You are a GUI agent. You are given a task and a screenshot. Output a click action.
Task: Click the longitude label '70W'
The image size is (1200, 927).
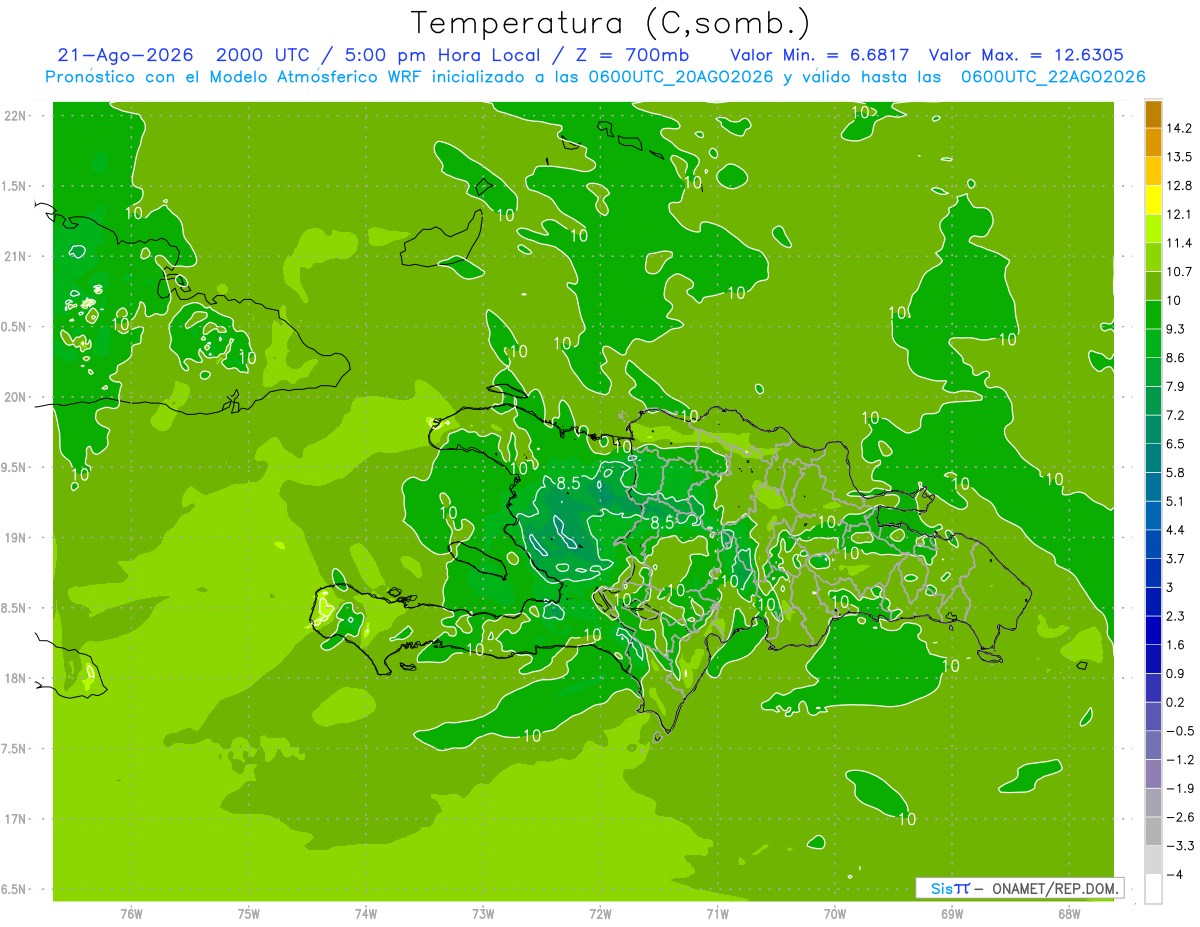(x=835, y=912)
